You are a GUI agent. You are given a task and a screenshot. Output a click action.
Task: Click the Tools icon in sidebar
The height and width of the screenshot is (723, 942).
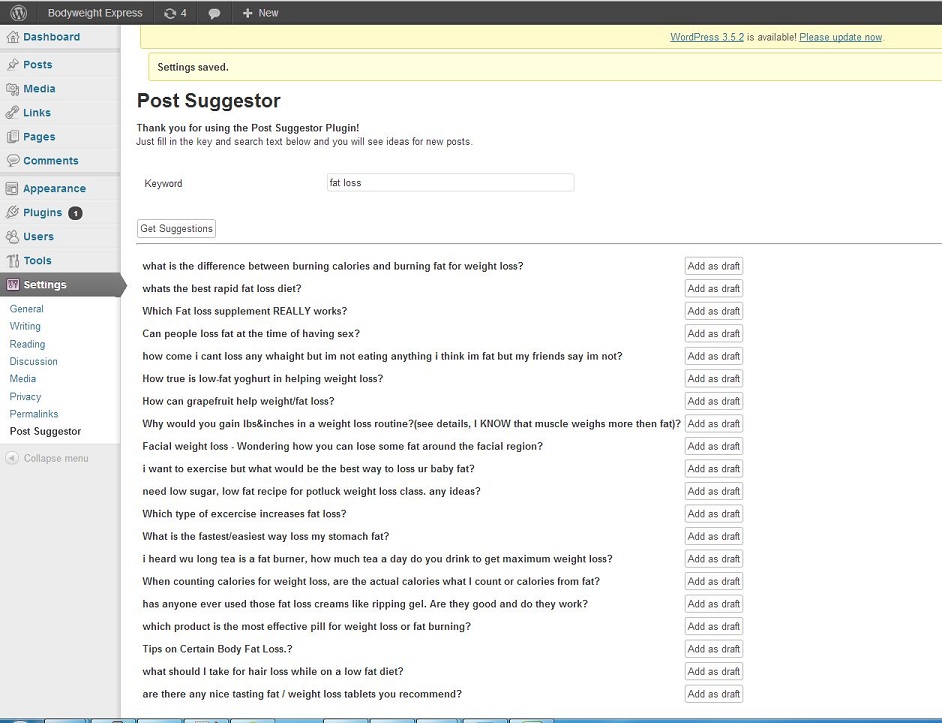click(12, 261)
